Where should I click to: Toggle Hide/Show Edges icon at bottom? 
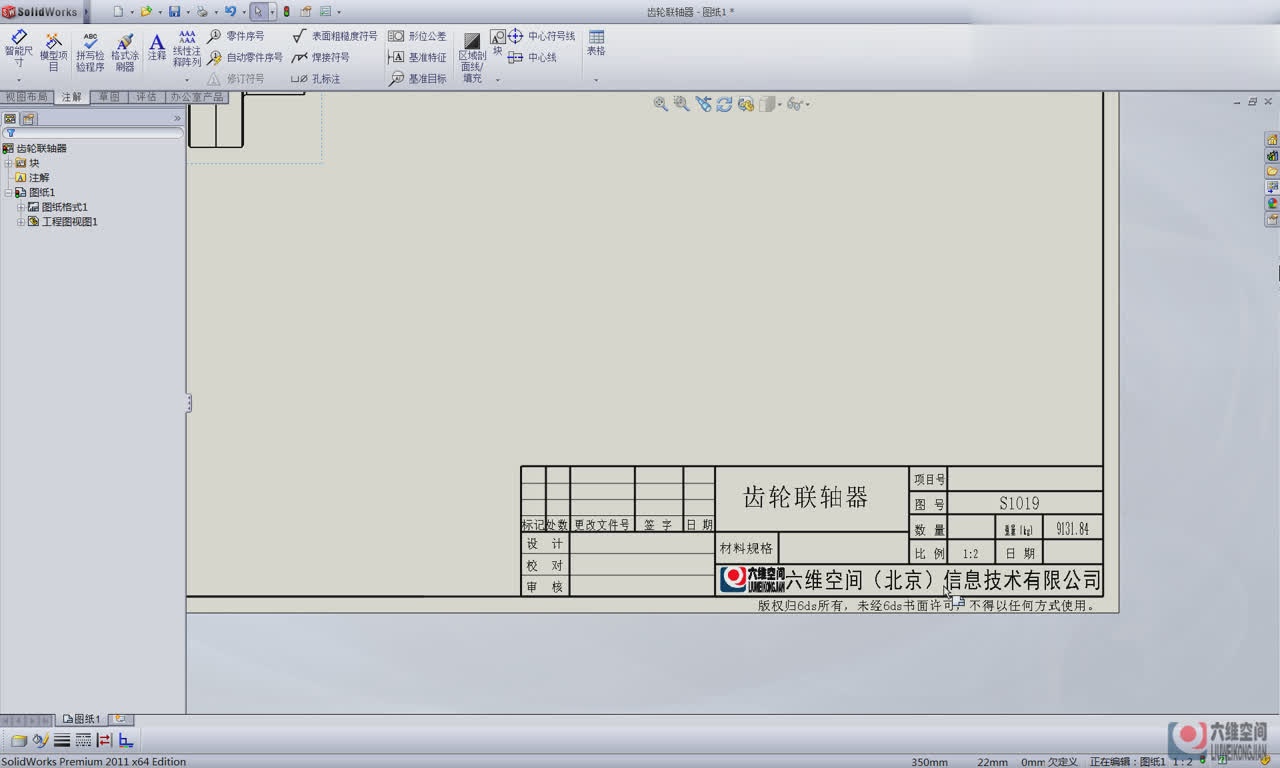pos(104,741)
